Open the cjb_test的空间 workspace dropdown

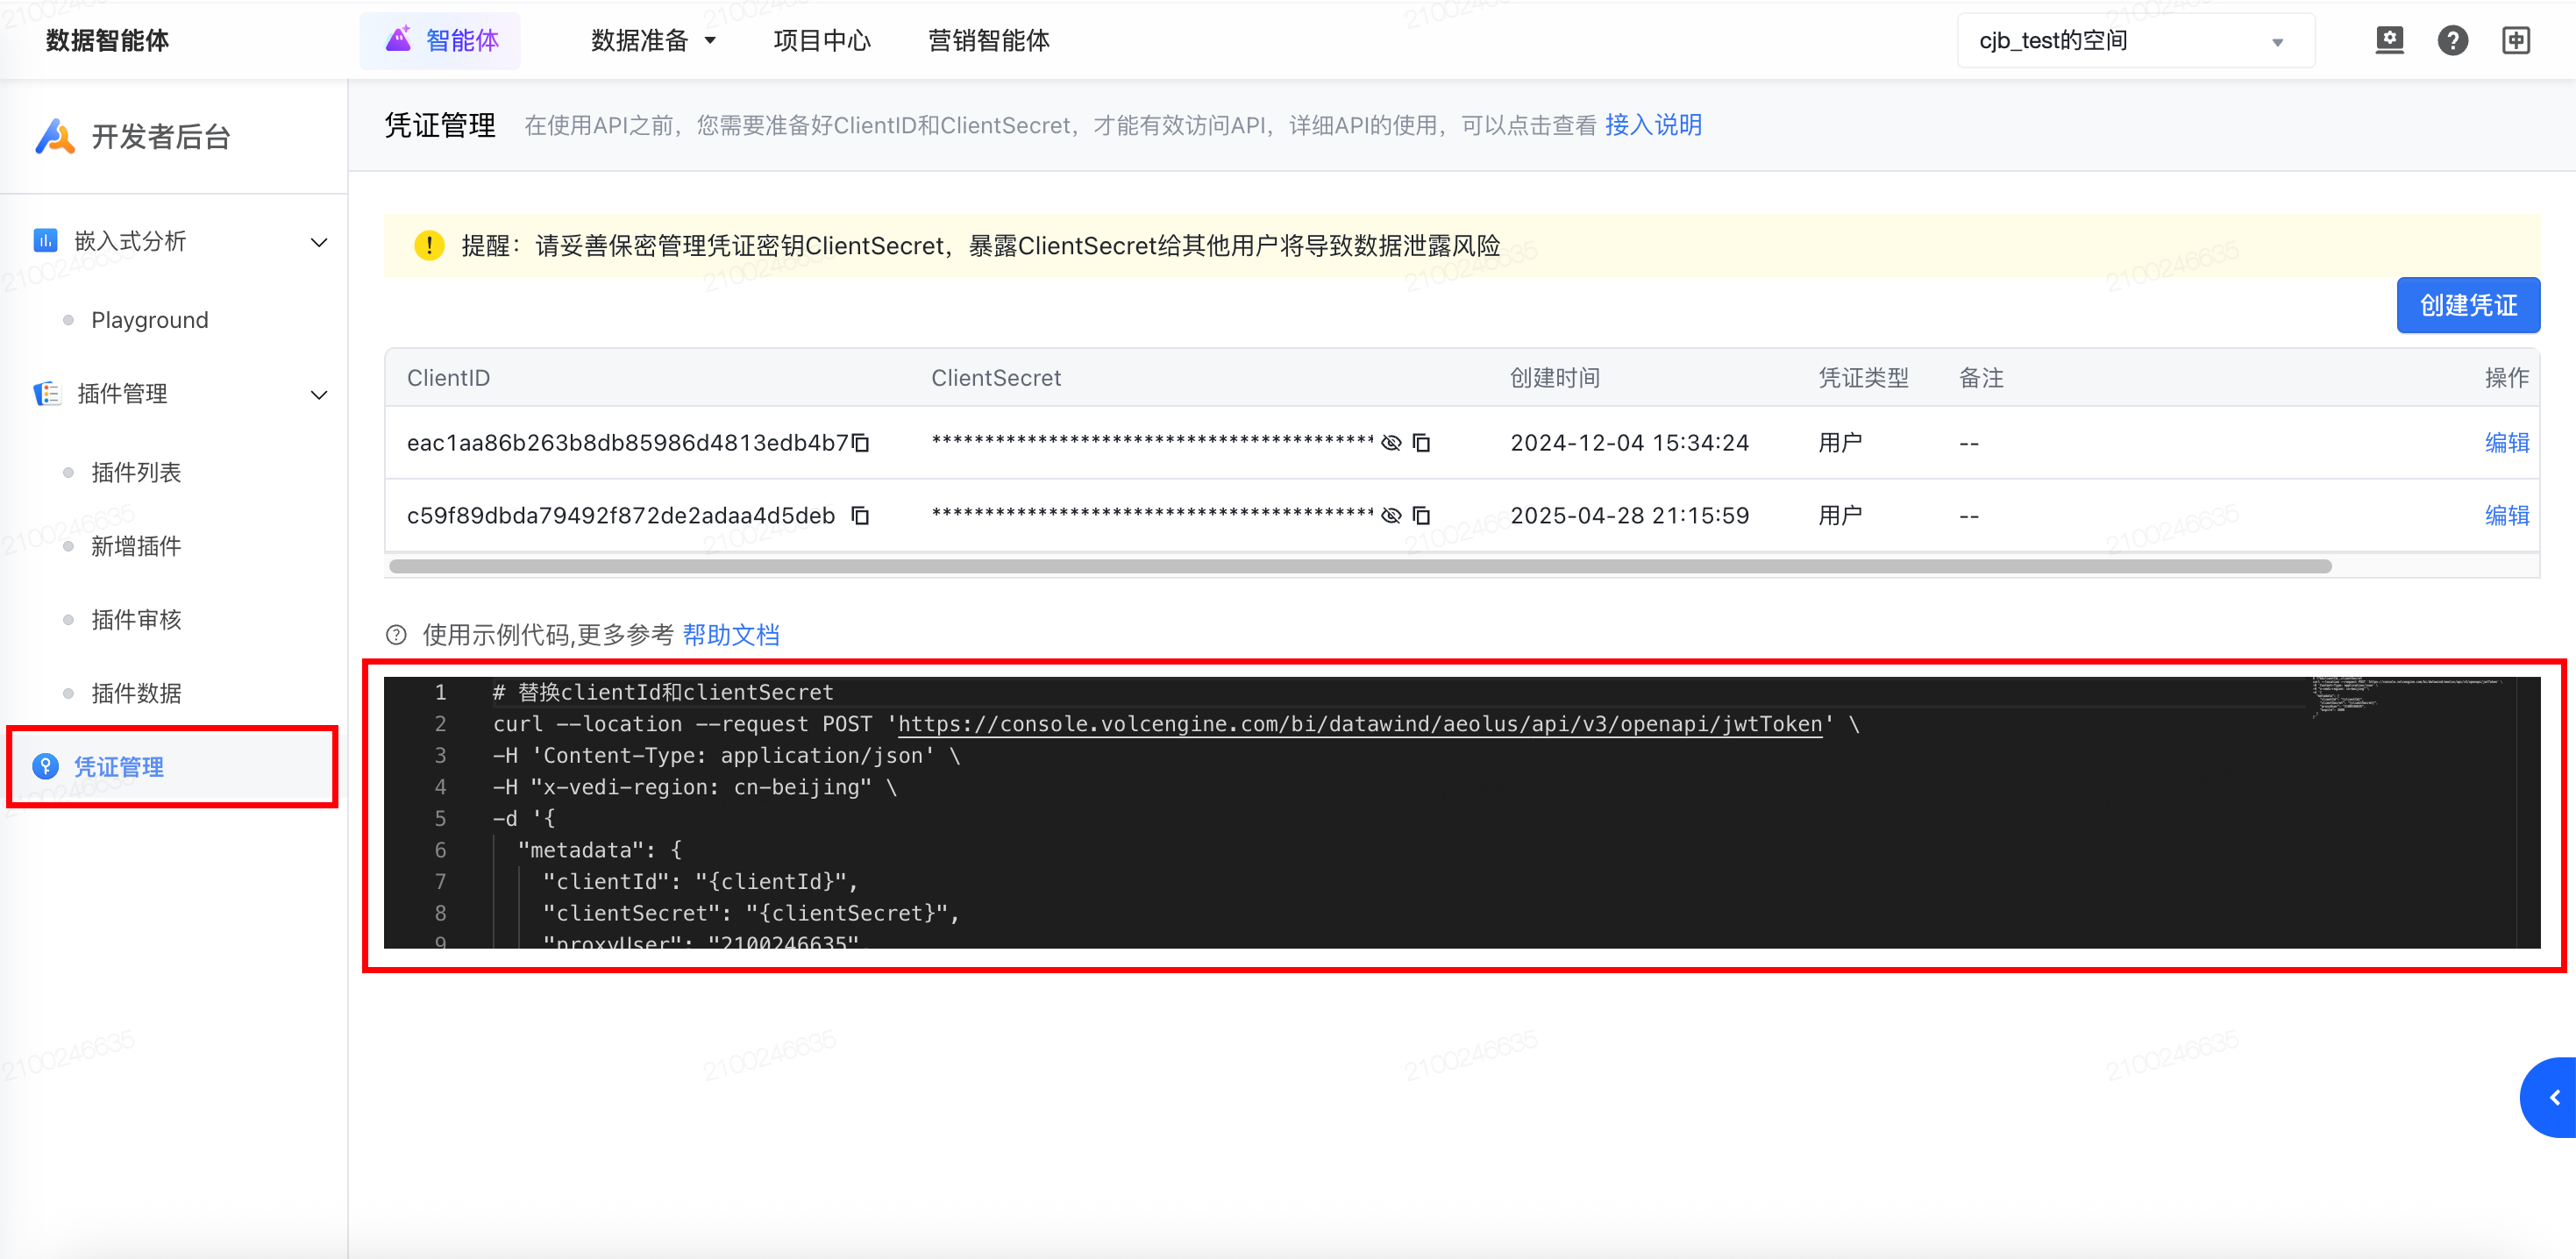[2135, 41]
